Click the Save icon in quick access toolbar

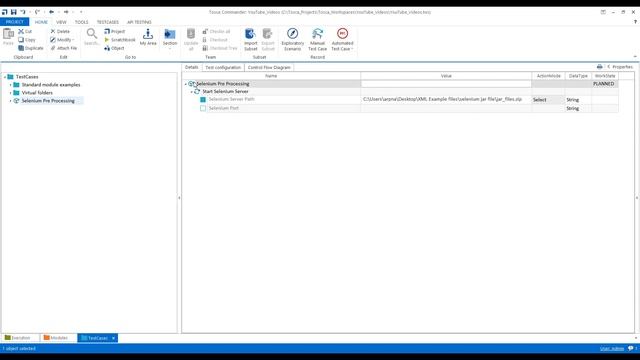pos(13,12)
